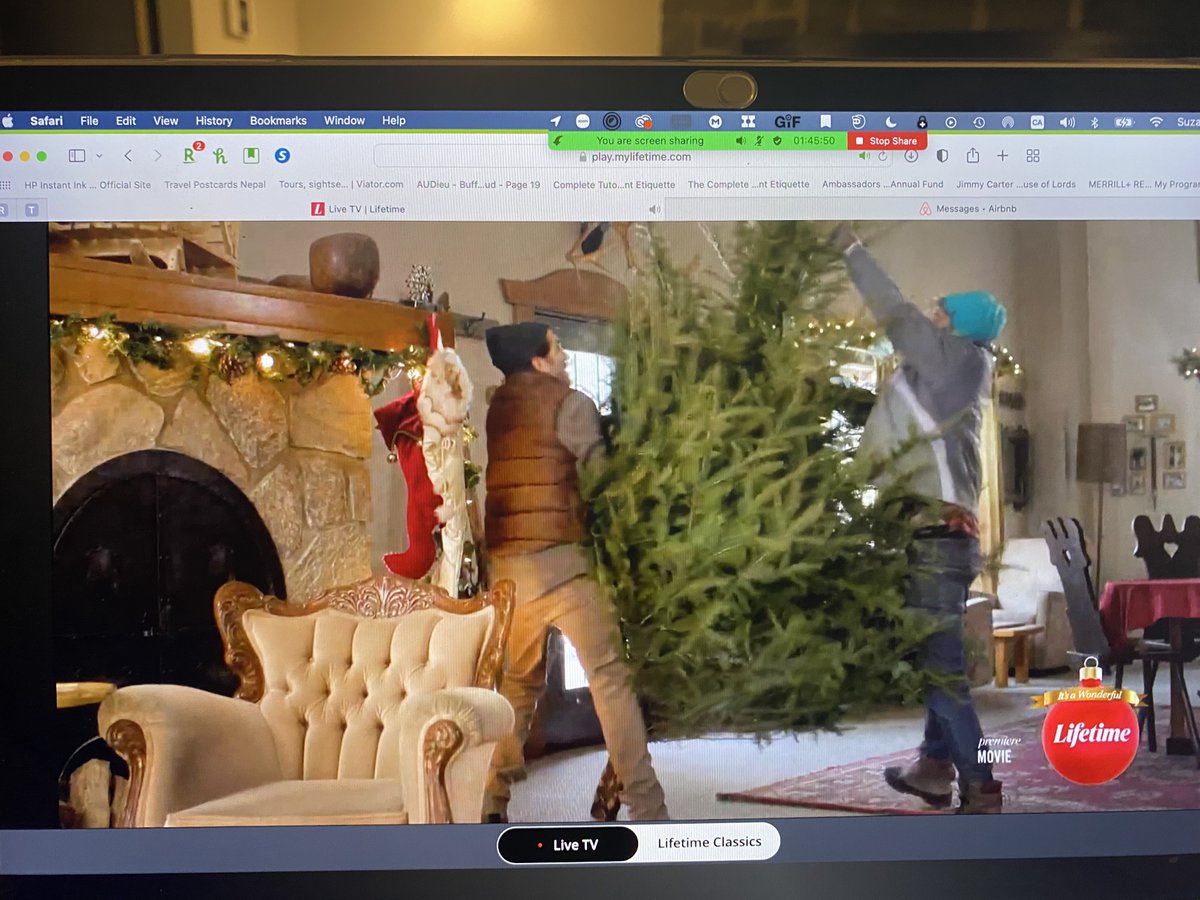Toggle the Safari sidebar
Image resolution: width=1200 pixels, height=900 pixels.
76,155
